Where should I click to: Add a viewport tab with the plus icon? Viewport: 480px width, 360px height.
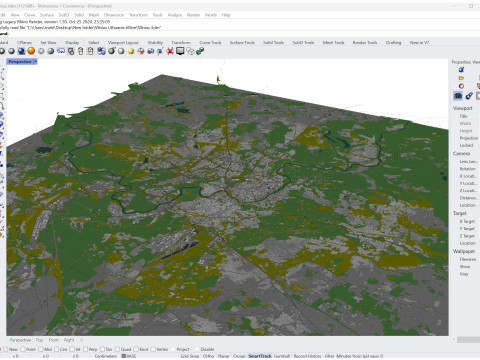pyautogui.click(x=81, y=340)
